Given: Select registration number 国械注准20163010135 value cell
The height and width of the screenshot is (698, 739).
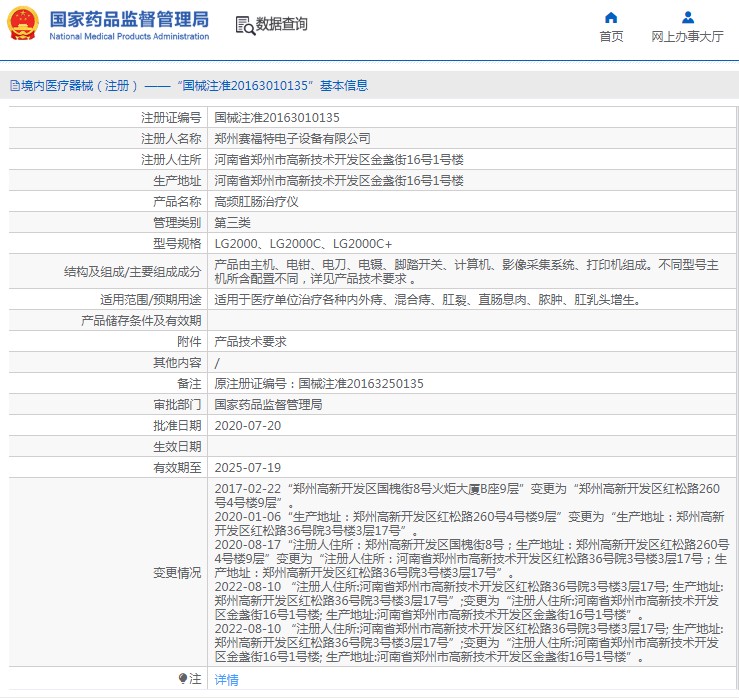Looking at the screenshot, I should pos(277,117).
